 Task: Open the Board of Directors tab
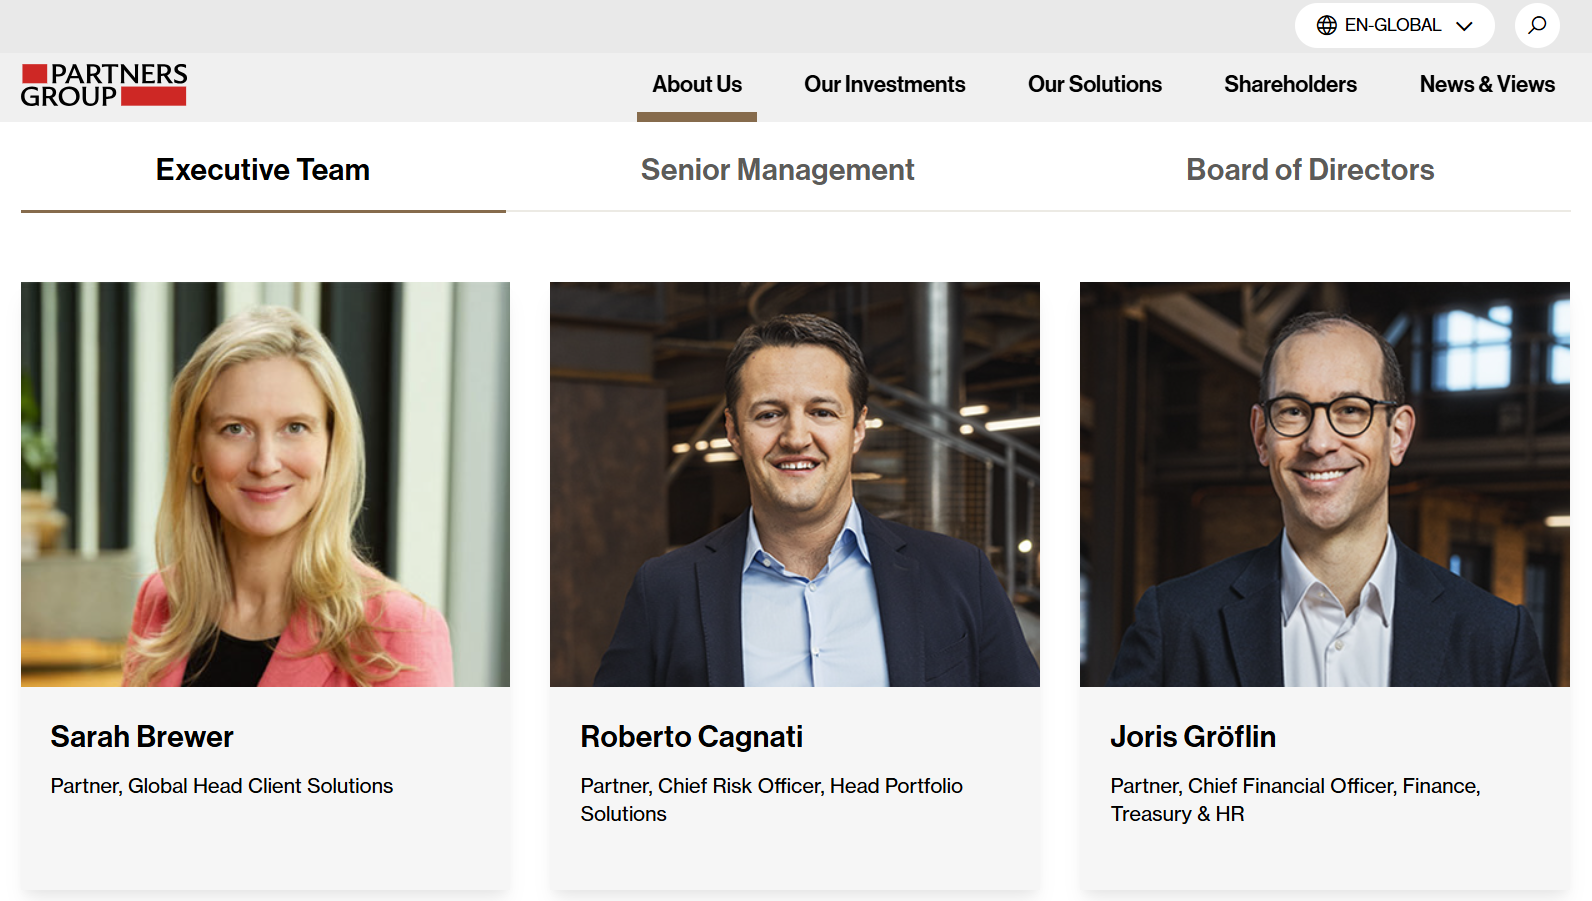pos(1310,170)
